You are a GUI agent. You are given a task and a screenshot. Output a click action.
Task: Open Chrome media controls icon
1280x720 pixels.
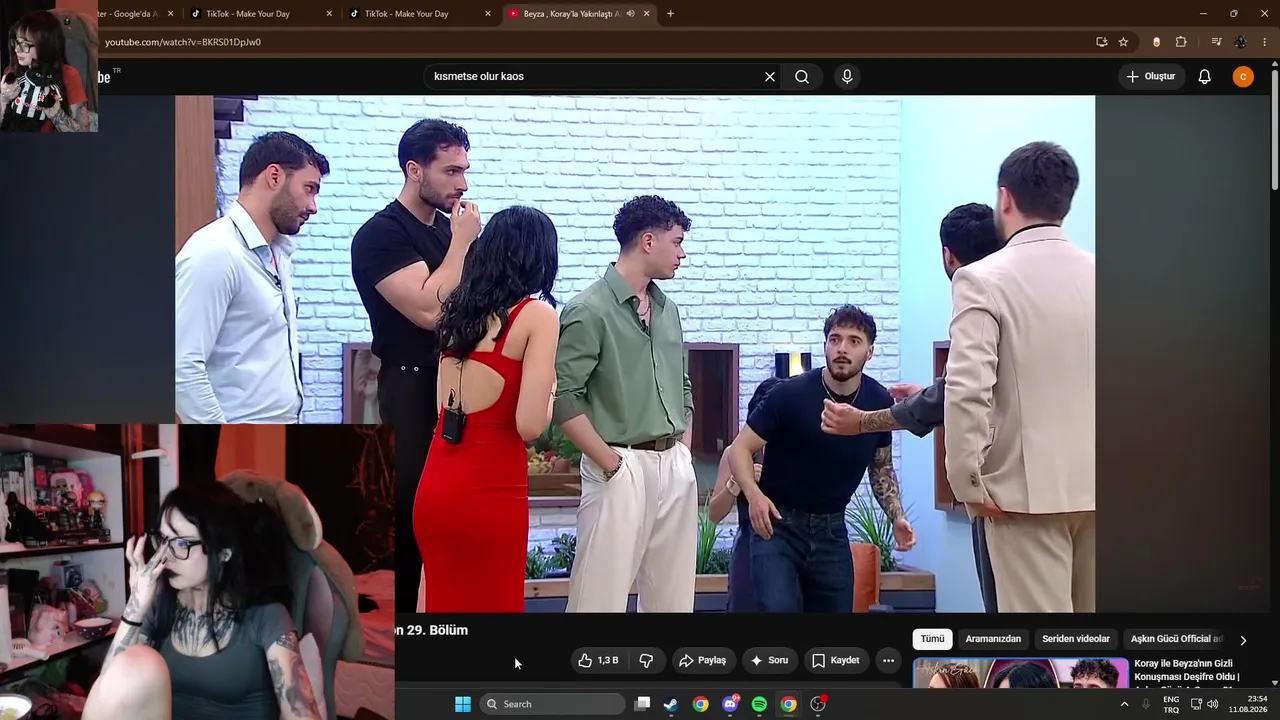1216,42
